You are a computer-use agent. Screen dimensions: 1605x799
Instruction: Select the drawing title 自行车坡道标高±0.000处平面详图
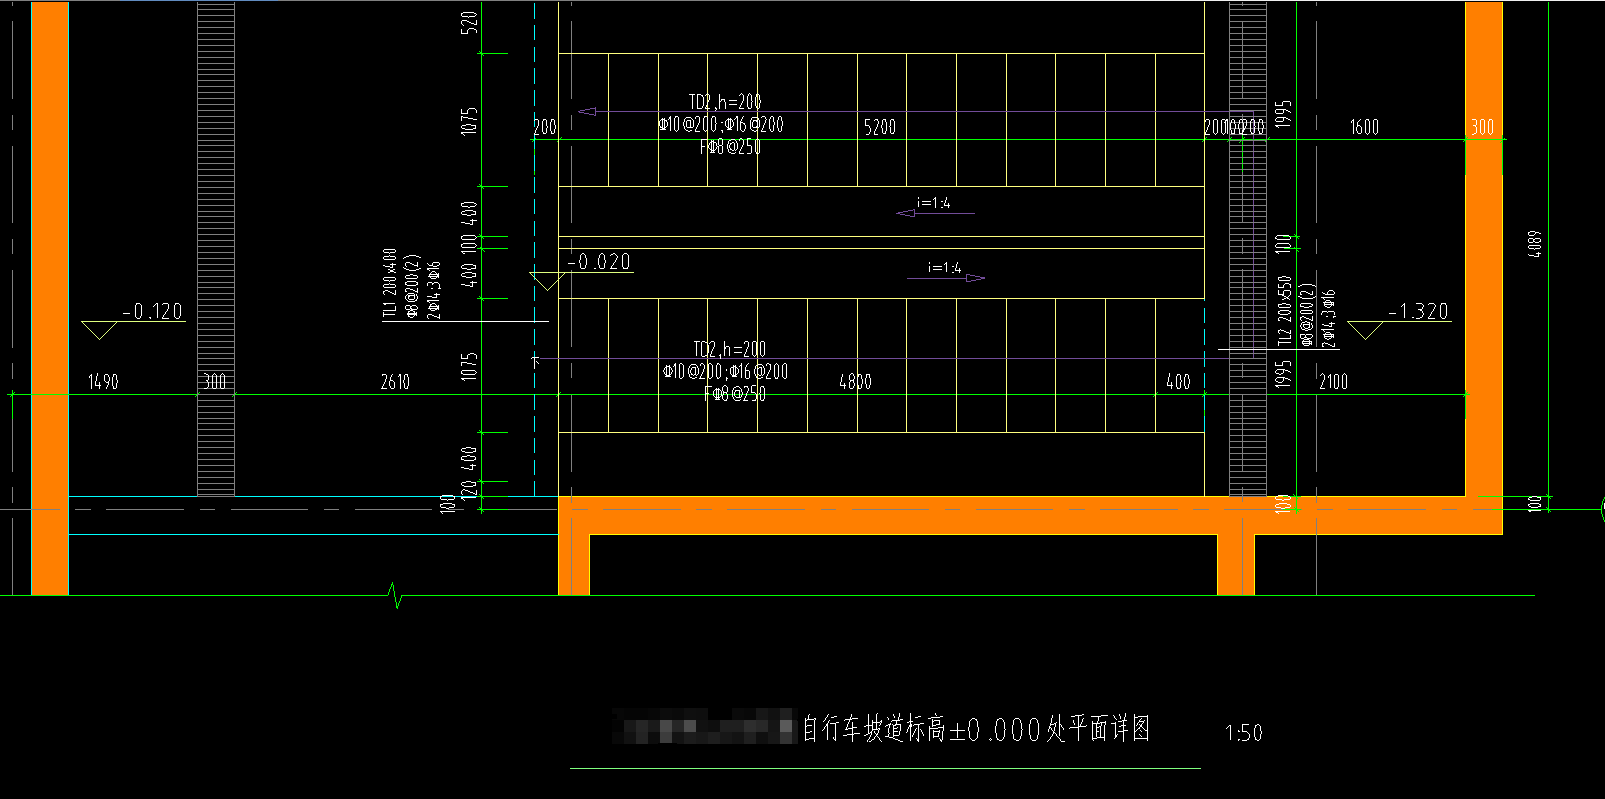click(976, 728)
